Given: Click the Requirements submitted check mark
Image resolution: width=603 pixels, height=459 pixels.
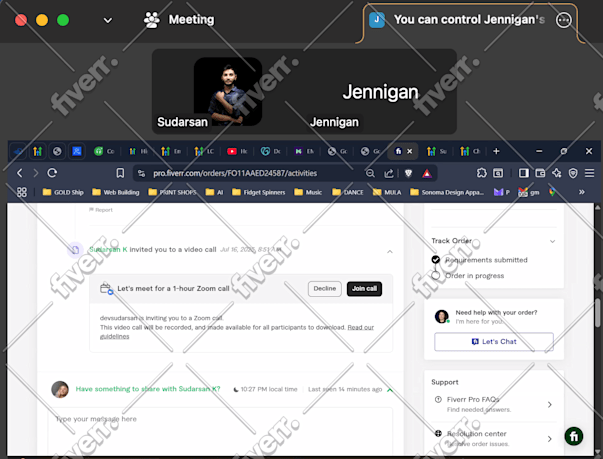Looking at the screenshot, I should pos(435,260).
